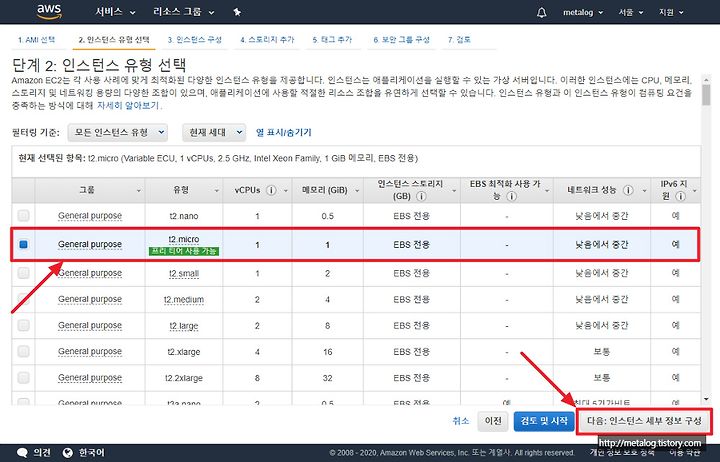Click the 이전 previous button
Image resolution: width=720 pixels, height=462 pixels.
pyautogui.click(x=493, y=421)
